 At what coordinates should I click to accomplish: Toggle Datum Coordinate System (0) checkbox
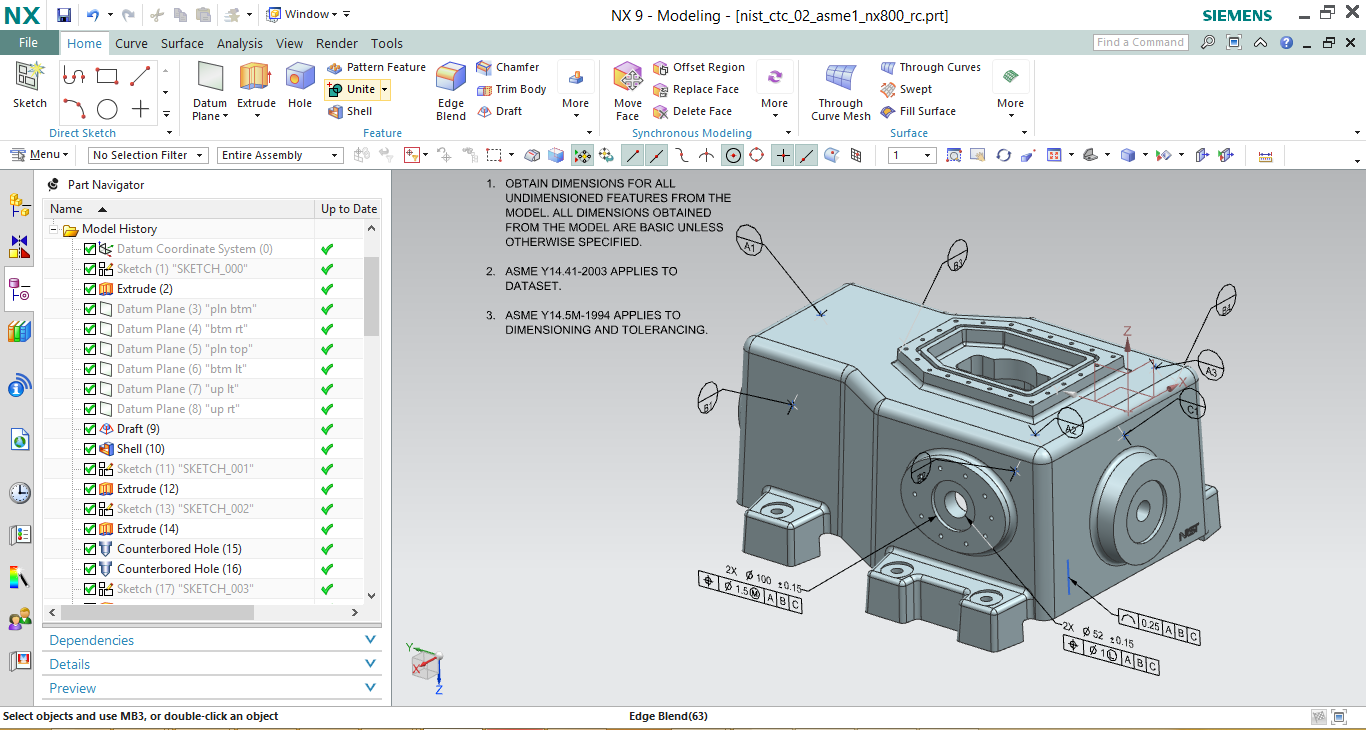pos(90,249)
